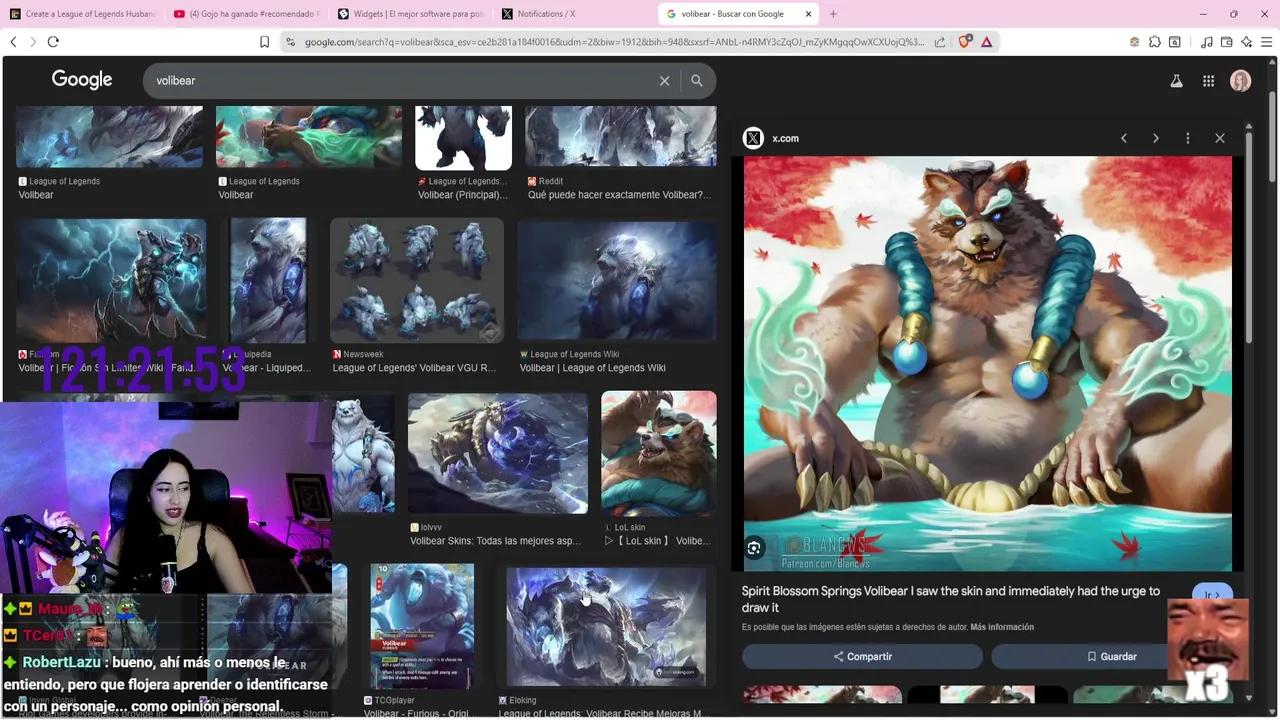The height and width of the screenshot is (720, 1280).
Task: Show previous image in preview panel
Action: pyautogui.click(x=1124, y=138)
